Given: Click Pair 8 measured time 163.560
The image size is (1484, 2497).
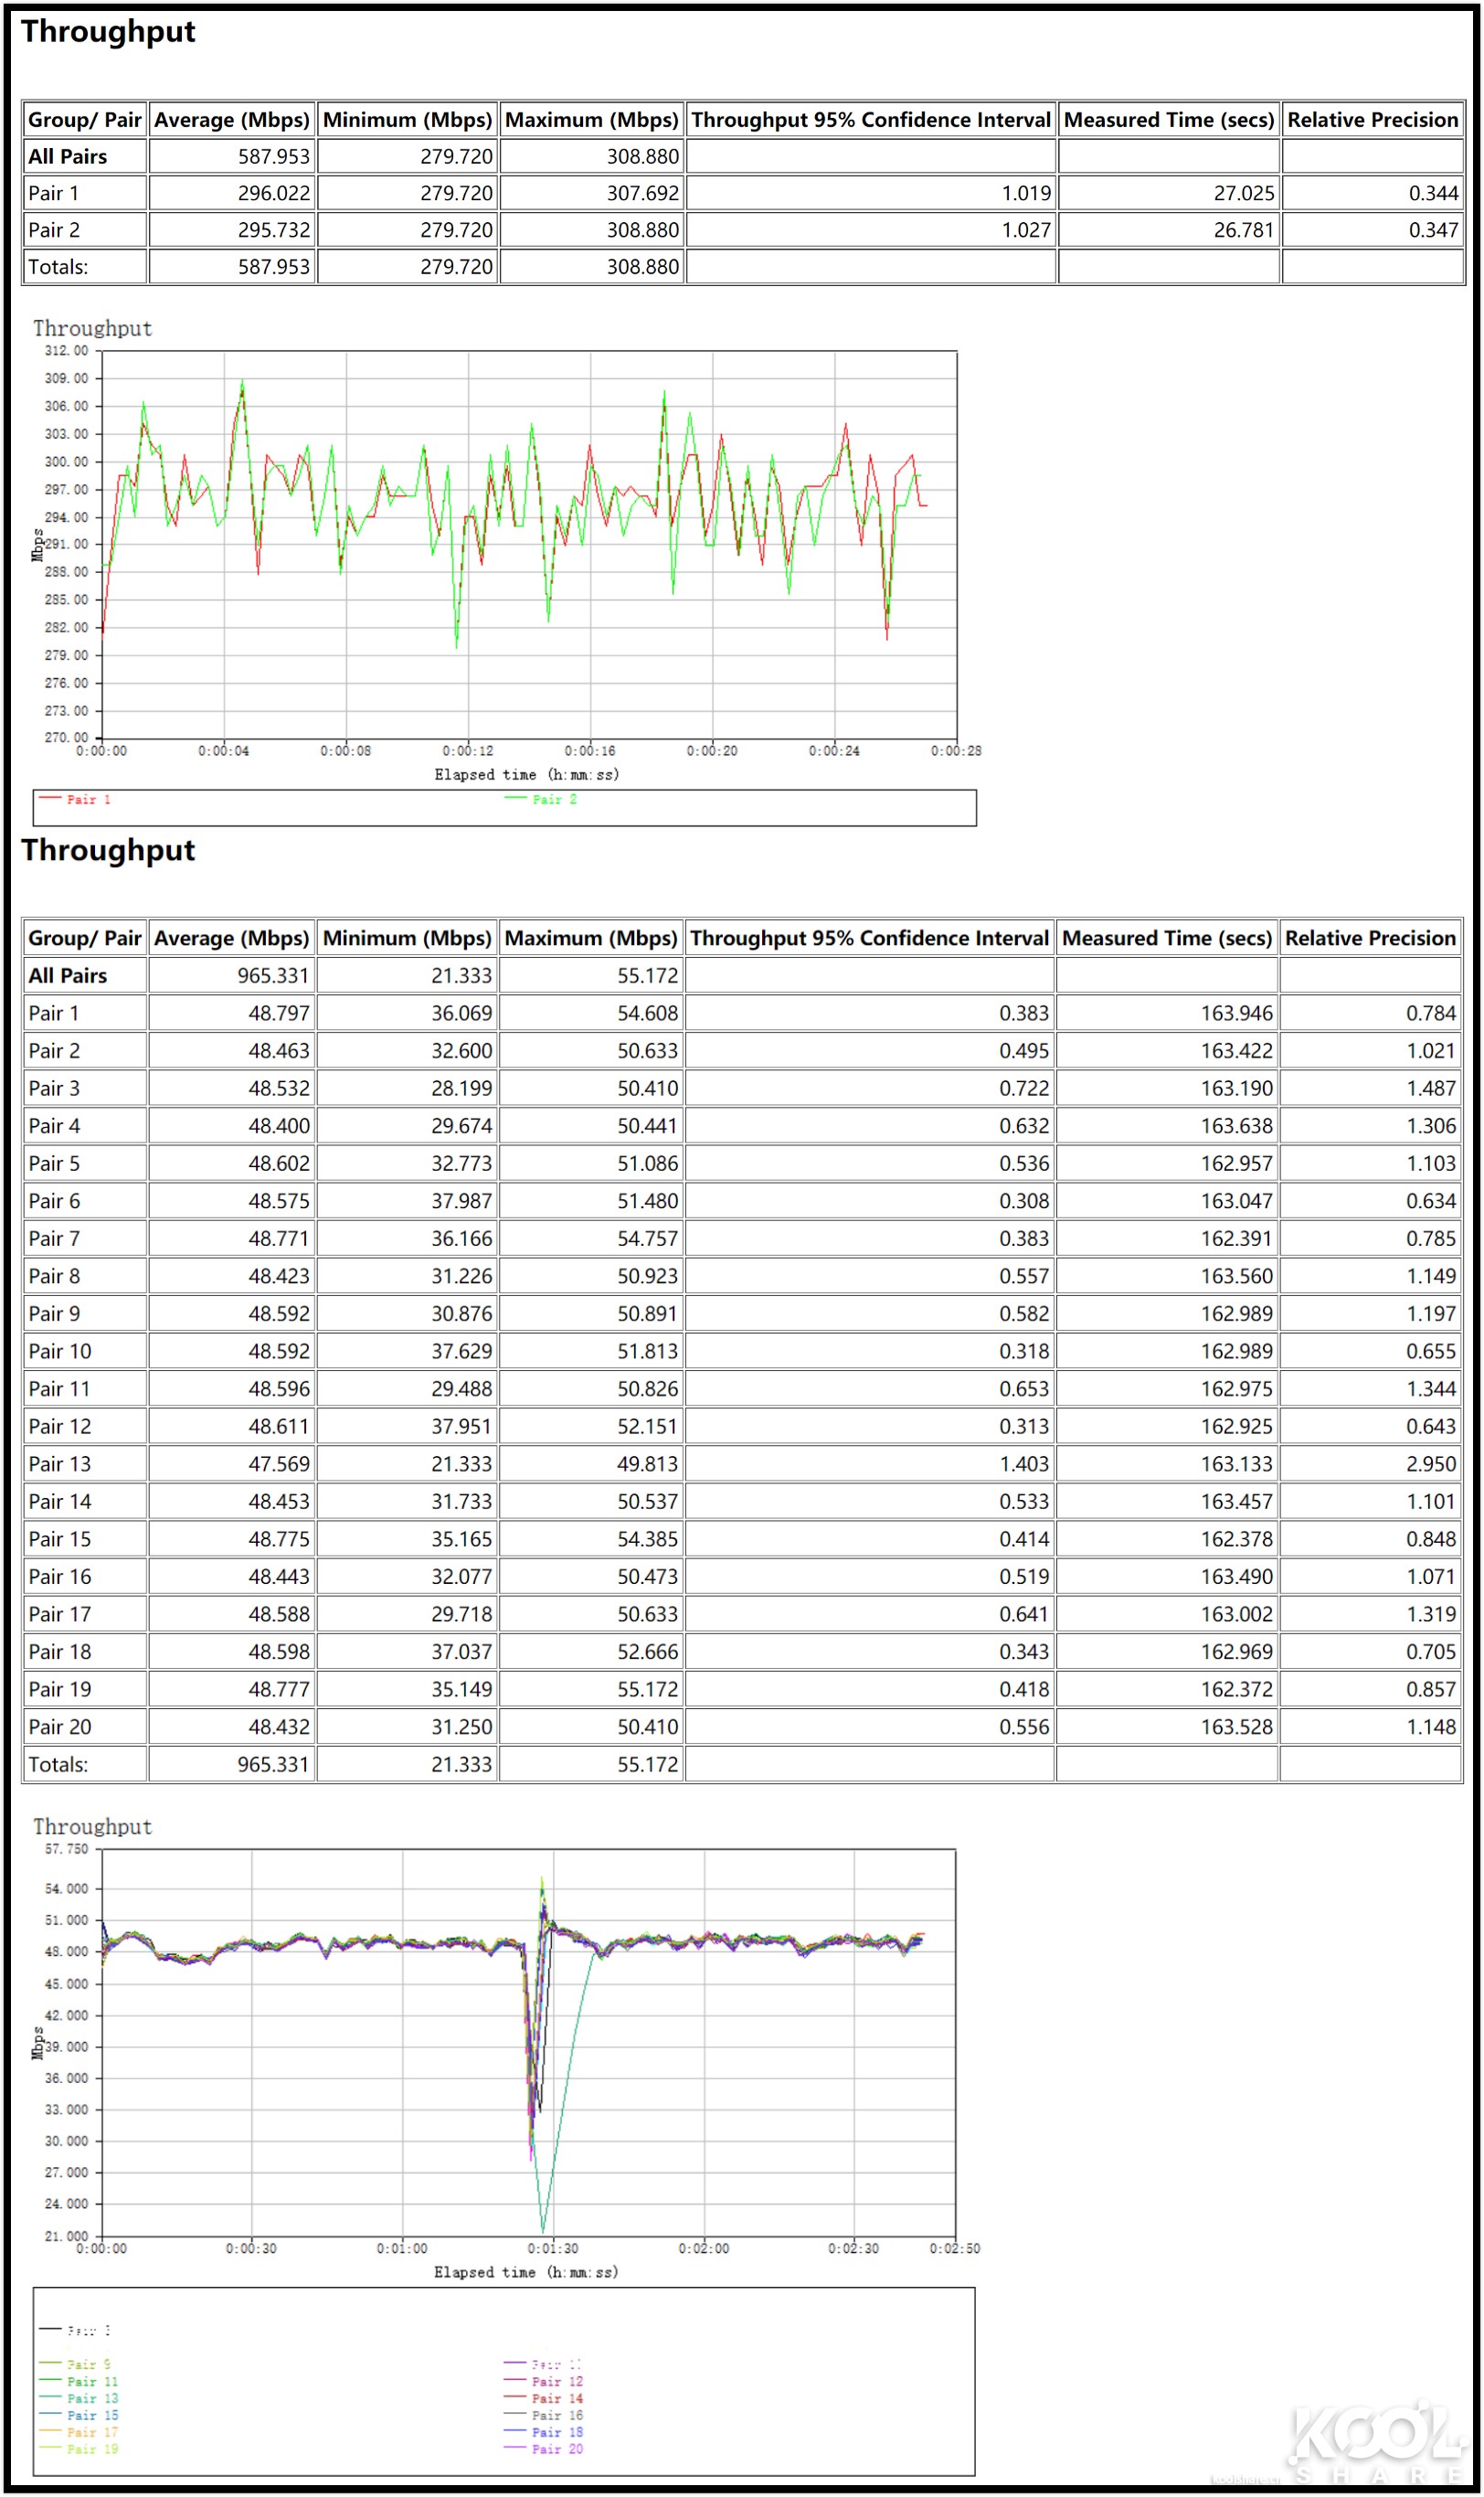Looking at the screenshot, I should [1237, 1276].
